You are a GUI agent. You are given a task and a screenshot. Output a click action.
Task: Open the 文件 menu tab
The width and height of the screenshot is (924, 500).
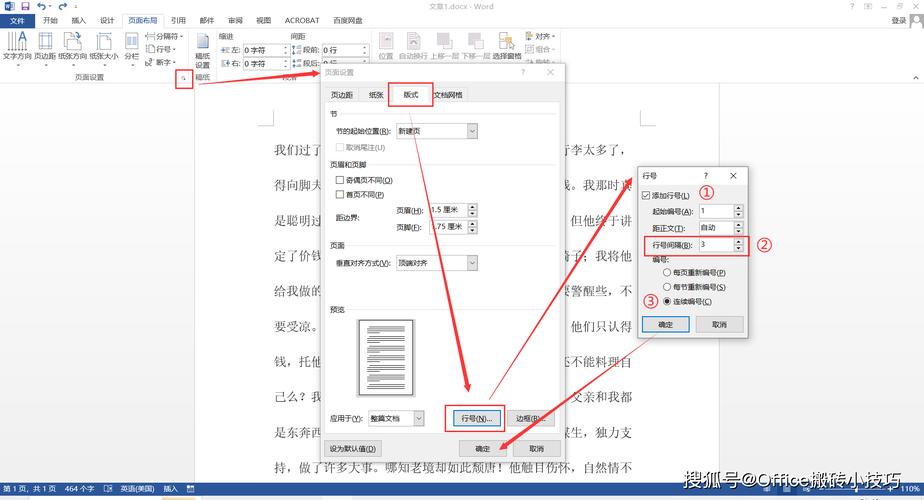click(x=17, y=21)
